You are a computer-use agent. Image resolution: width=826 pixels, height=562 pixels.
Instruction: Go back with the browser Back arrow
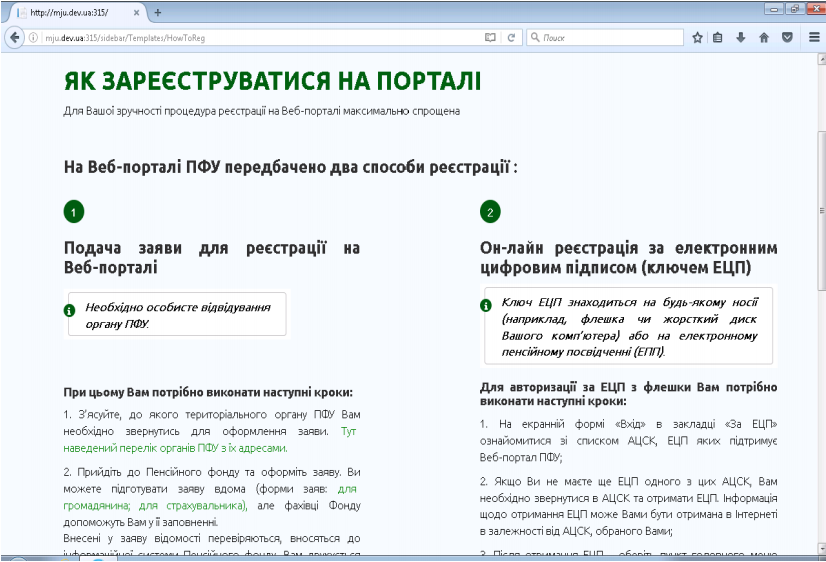pyautogui.click(x=14, y=37)
